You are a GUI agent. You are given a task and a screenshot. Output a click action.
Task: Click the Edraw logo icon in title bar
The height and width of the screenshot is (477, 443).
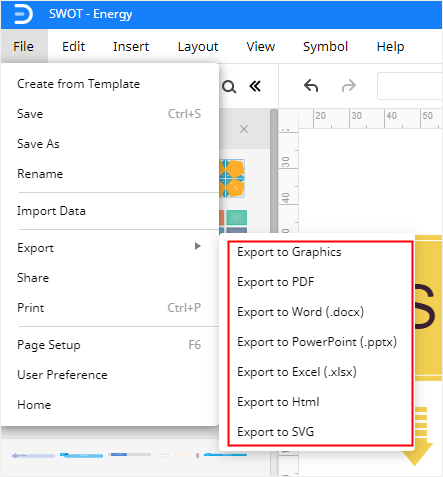(23, 14)
